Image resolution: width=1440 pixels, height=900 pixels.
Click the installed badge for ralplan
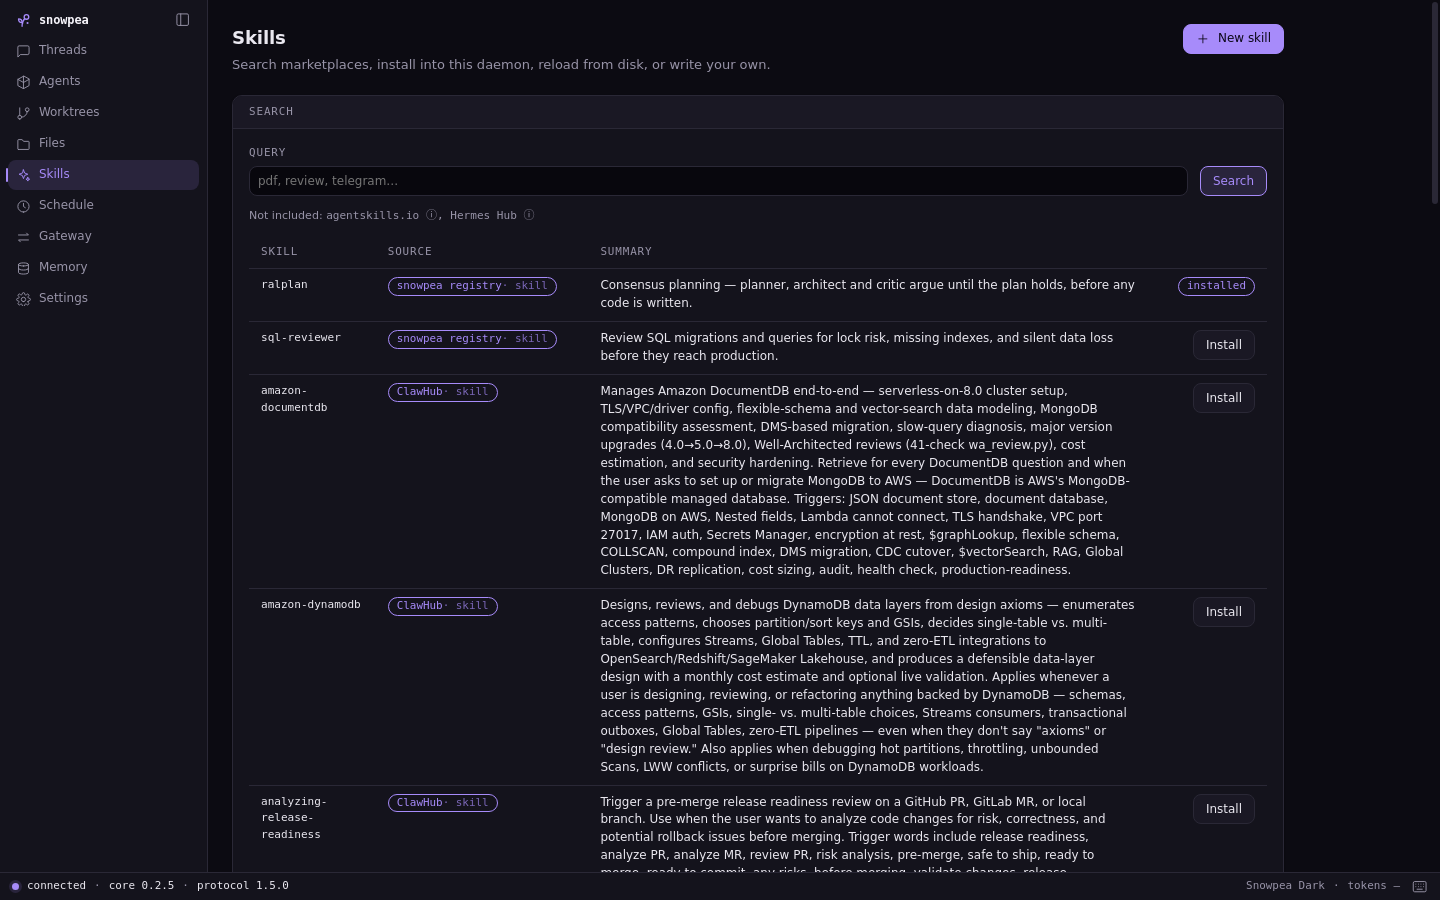(1216, 286)
